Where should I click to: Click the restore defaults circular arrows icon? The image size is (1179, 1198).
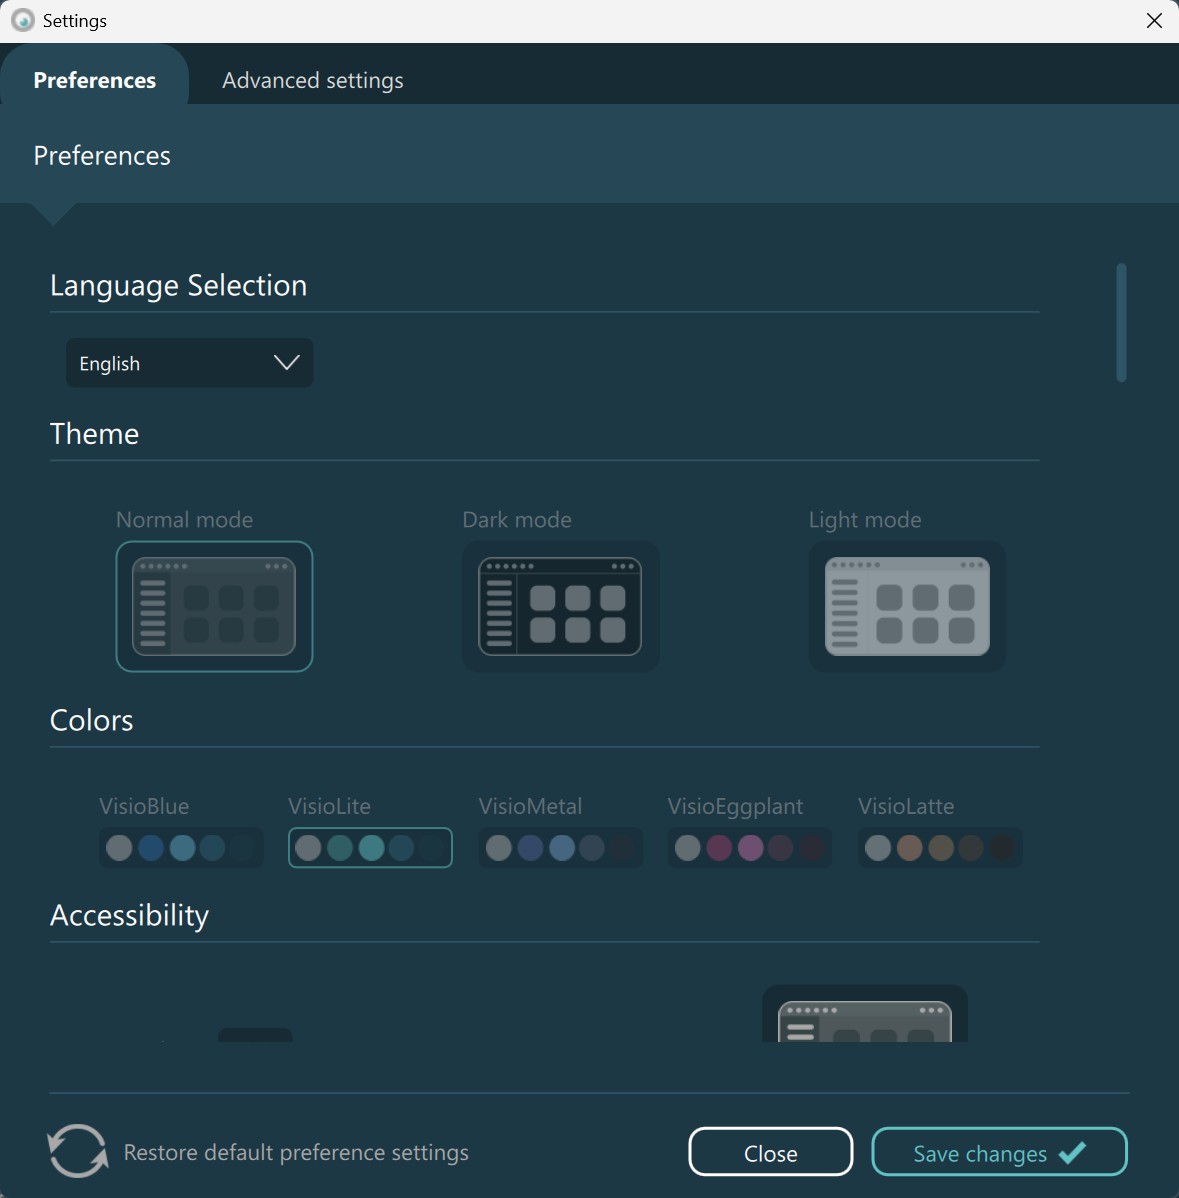coord(77,1152)
